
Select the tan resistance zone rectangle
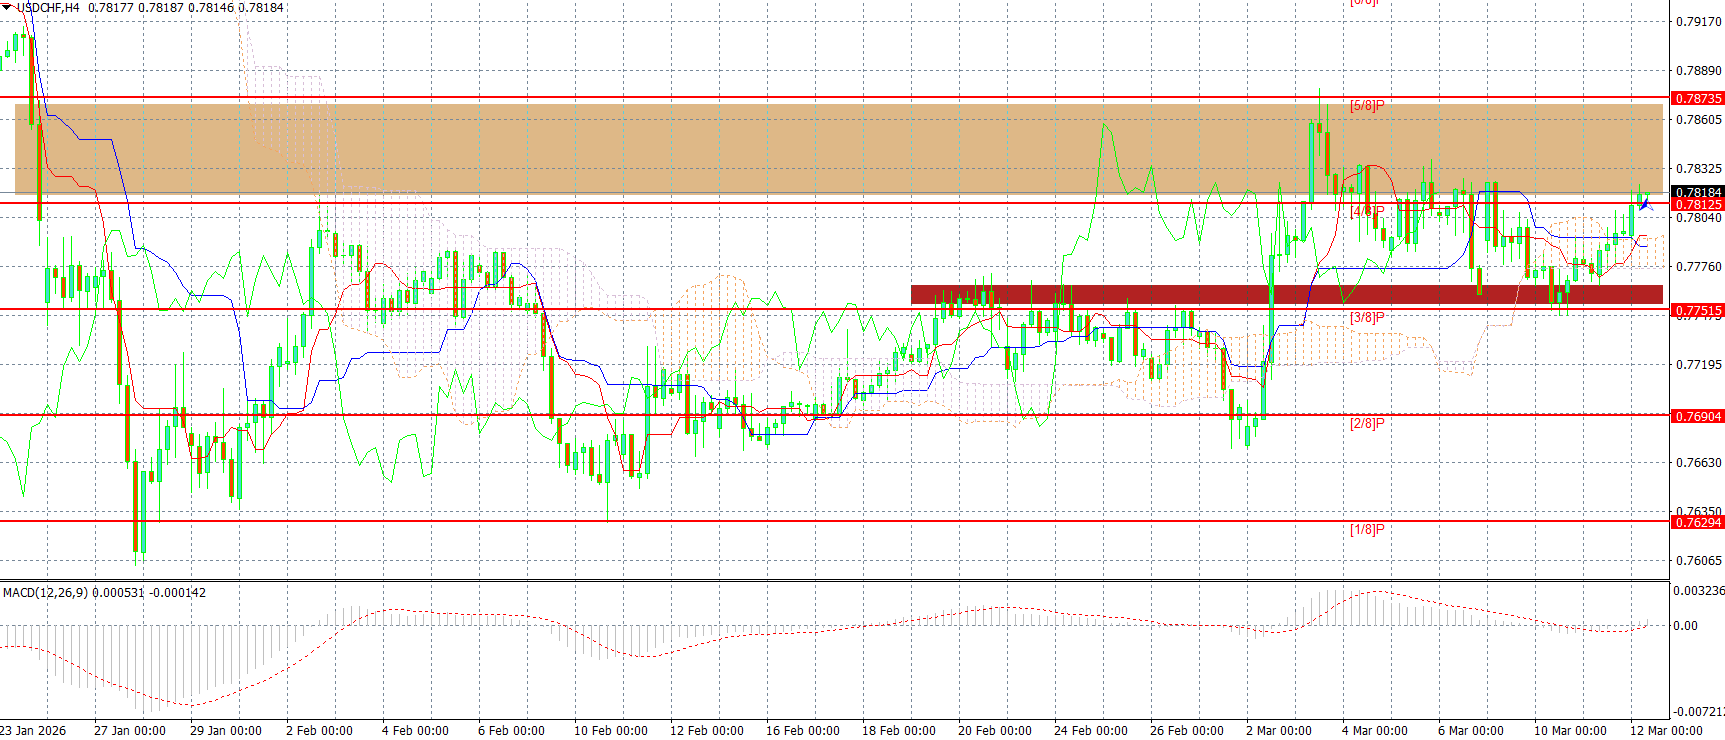(x=838, y=148)
